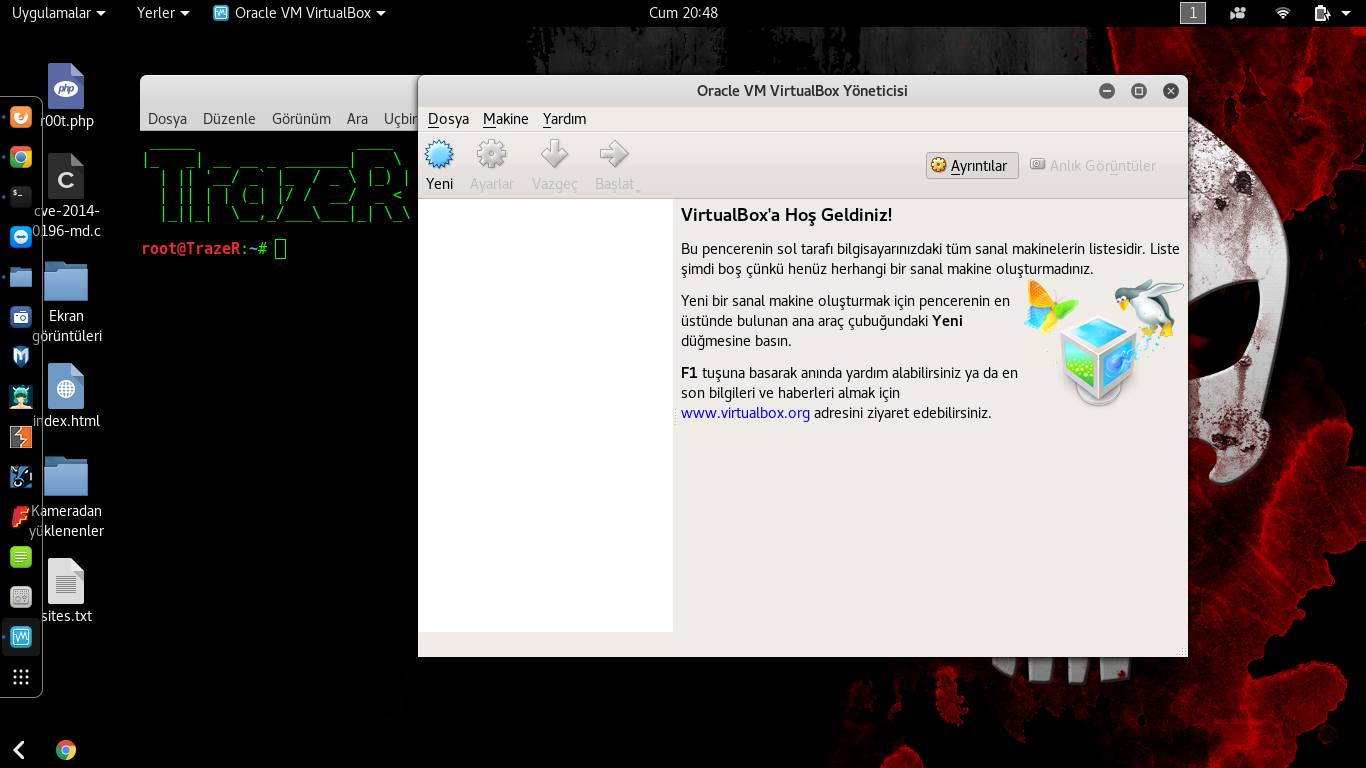Open the Files folder icon in the dock
This screenshot has width=1366, height=768.
21,277
